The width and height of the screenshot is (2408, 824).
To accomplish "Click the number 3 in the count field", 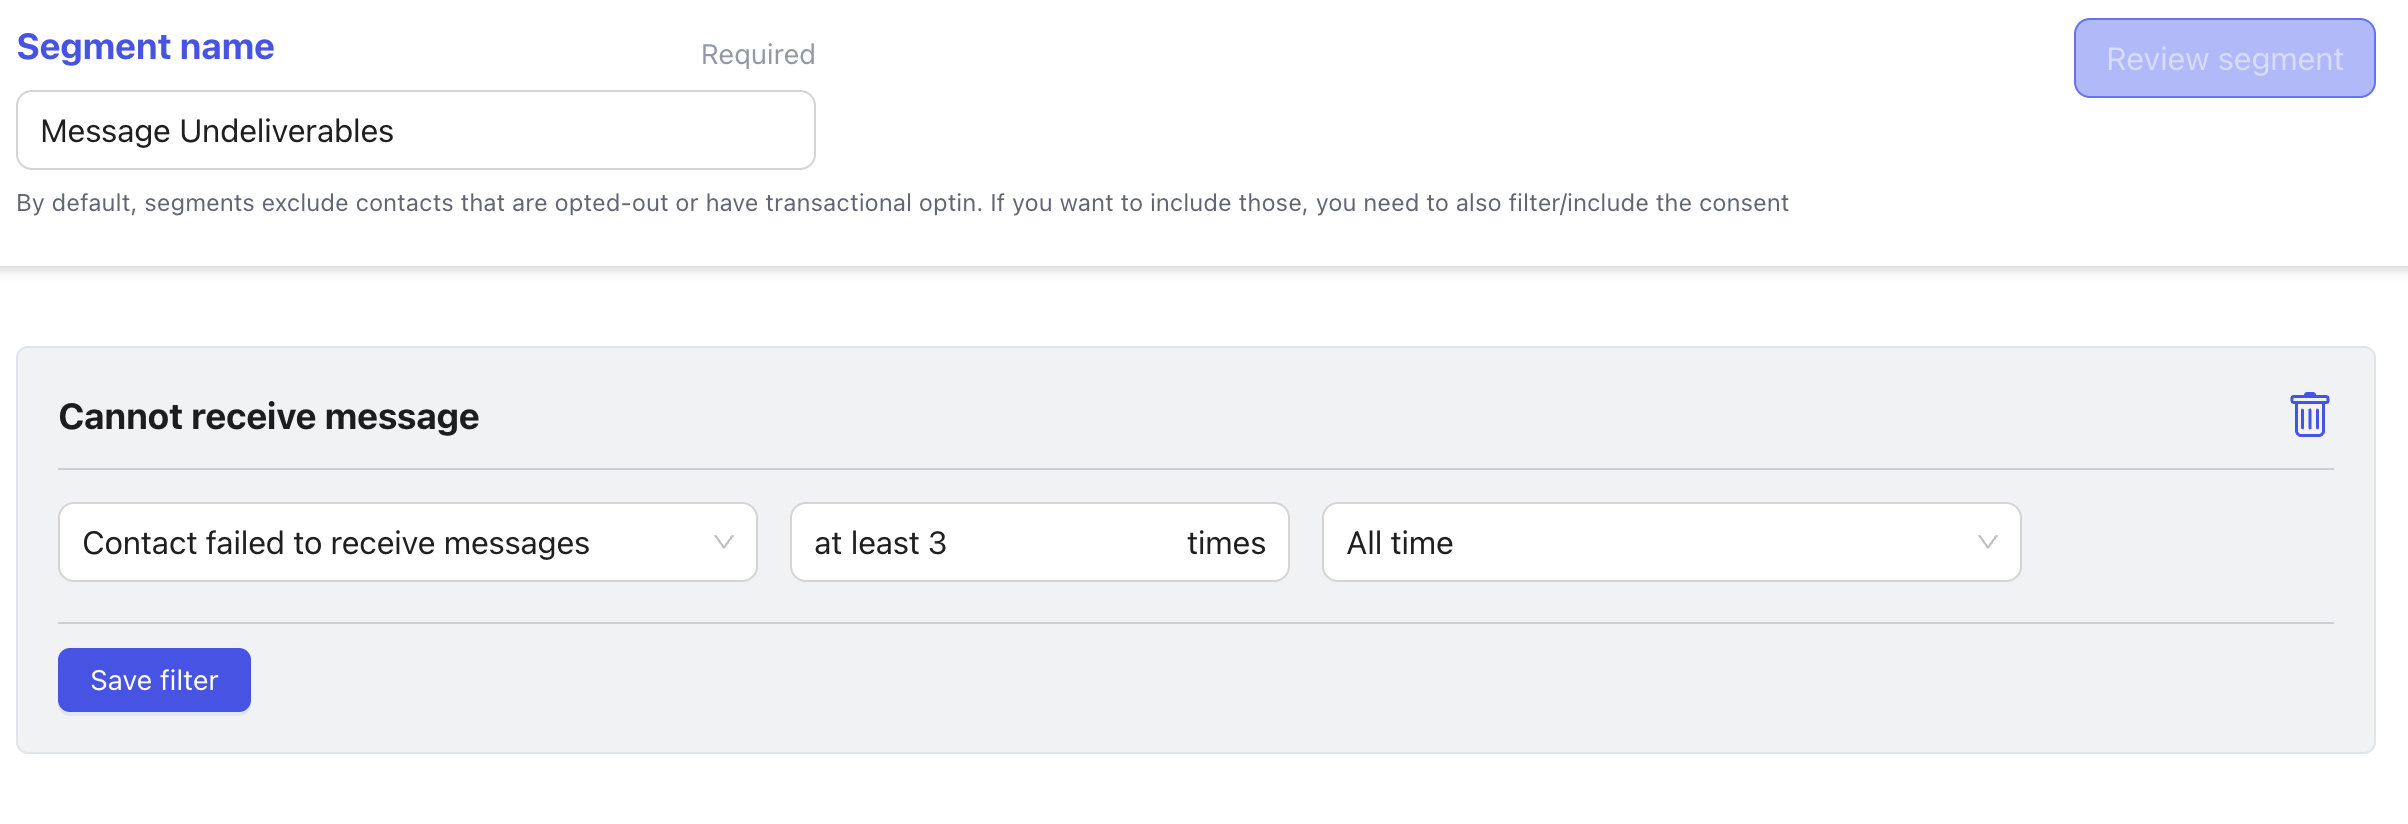I will click(937, 543).
